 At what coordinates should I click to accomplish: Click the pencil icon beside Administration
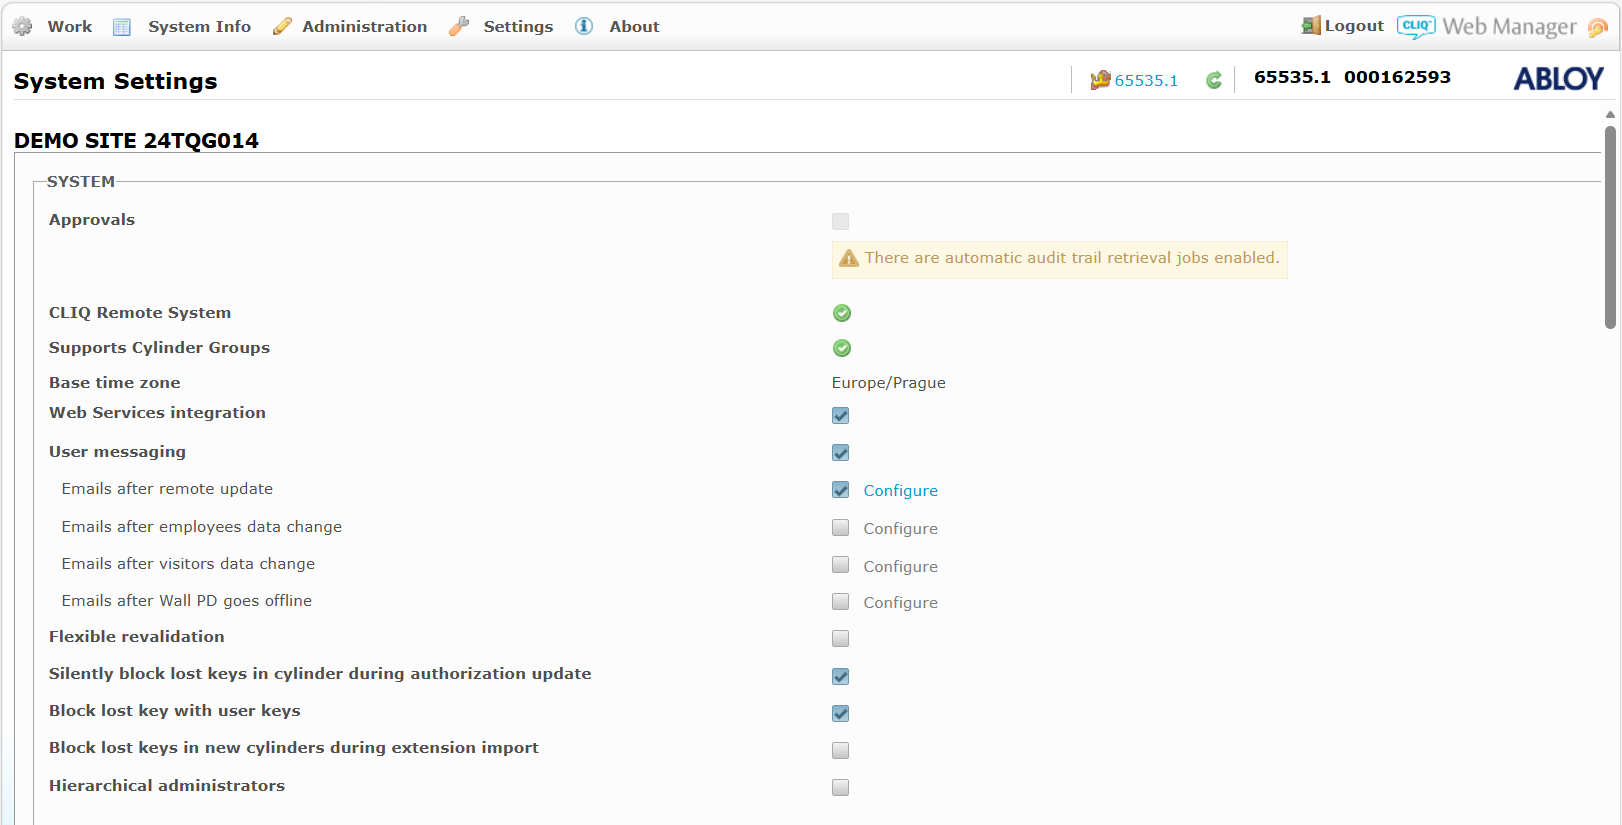pos(283,27)
